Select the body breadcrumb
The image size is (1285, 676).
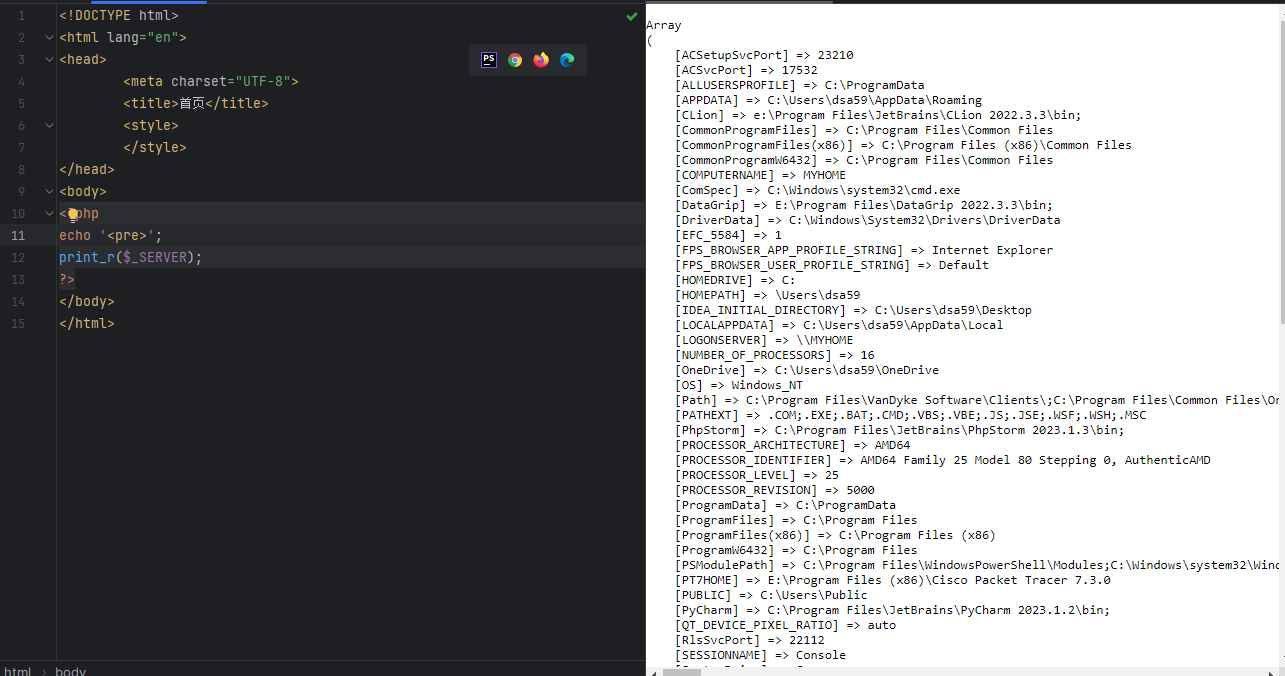[x=70, y=671]
